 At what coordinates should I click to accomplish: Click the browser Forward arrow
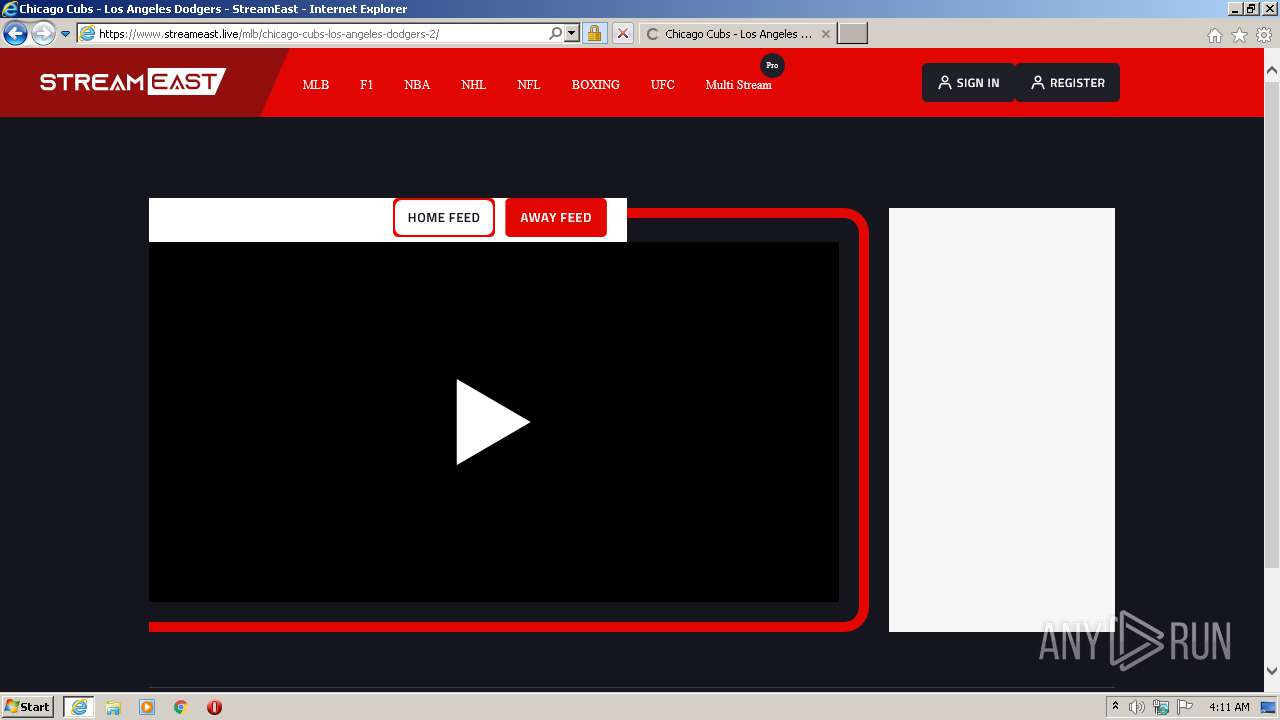click(x=42, y=33)
